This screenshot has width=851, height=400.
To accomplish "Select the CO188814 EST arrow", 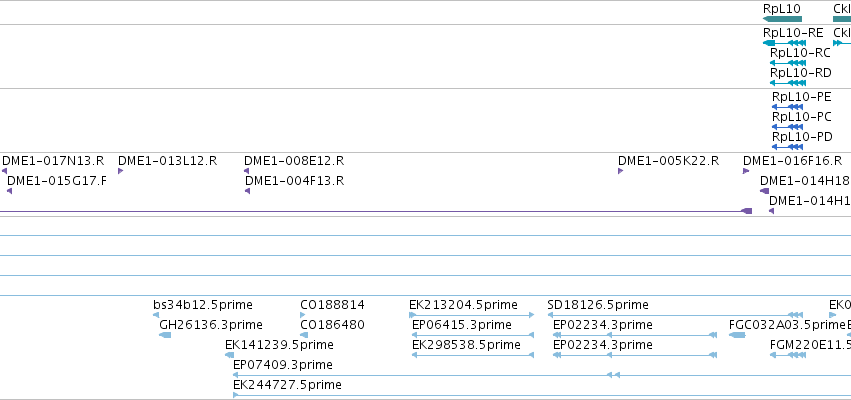I will coord(303,315).
